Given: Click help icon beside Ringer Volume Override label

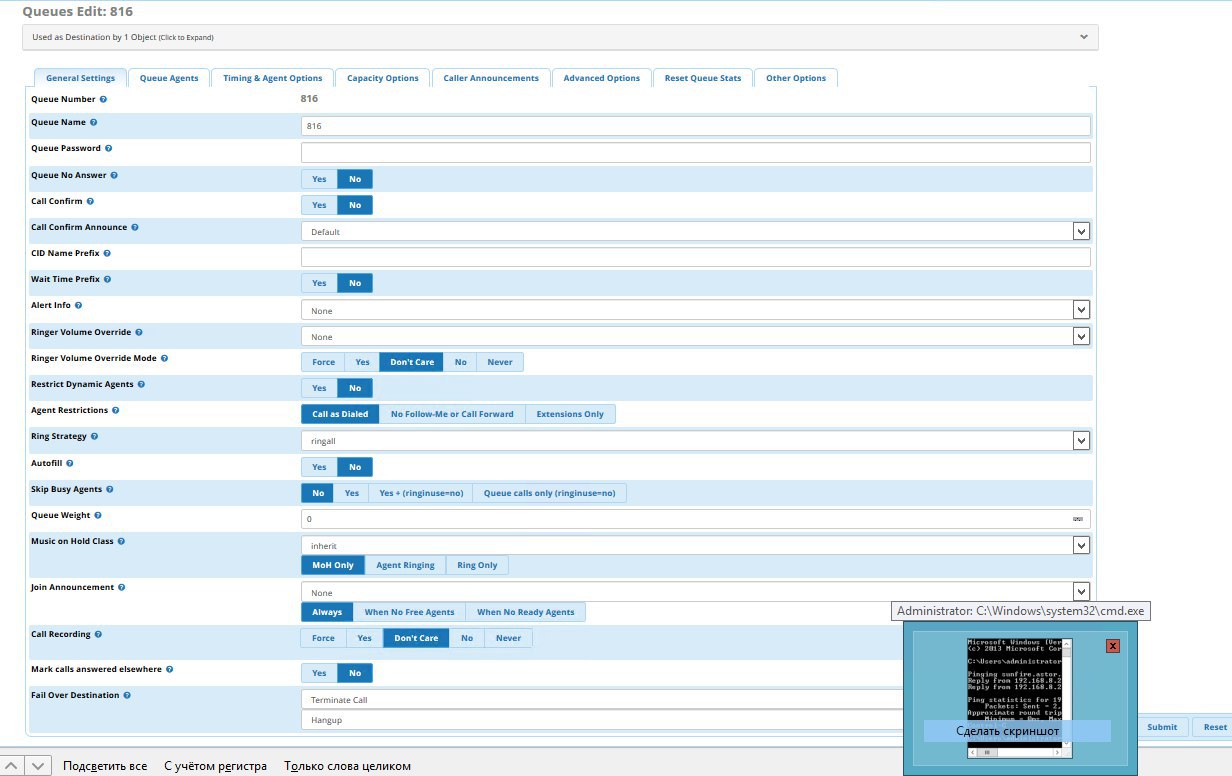Looking at the screenshot, I should point(139,331).
